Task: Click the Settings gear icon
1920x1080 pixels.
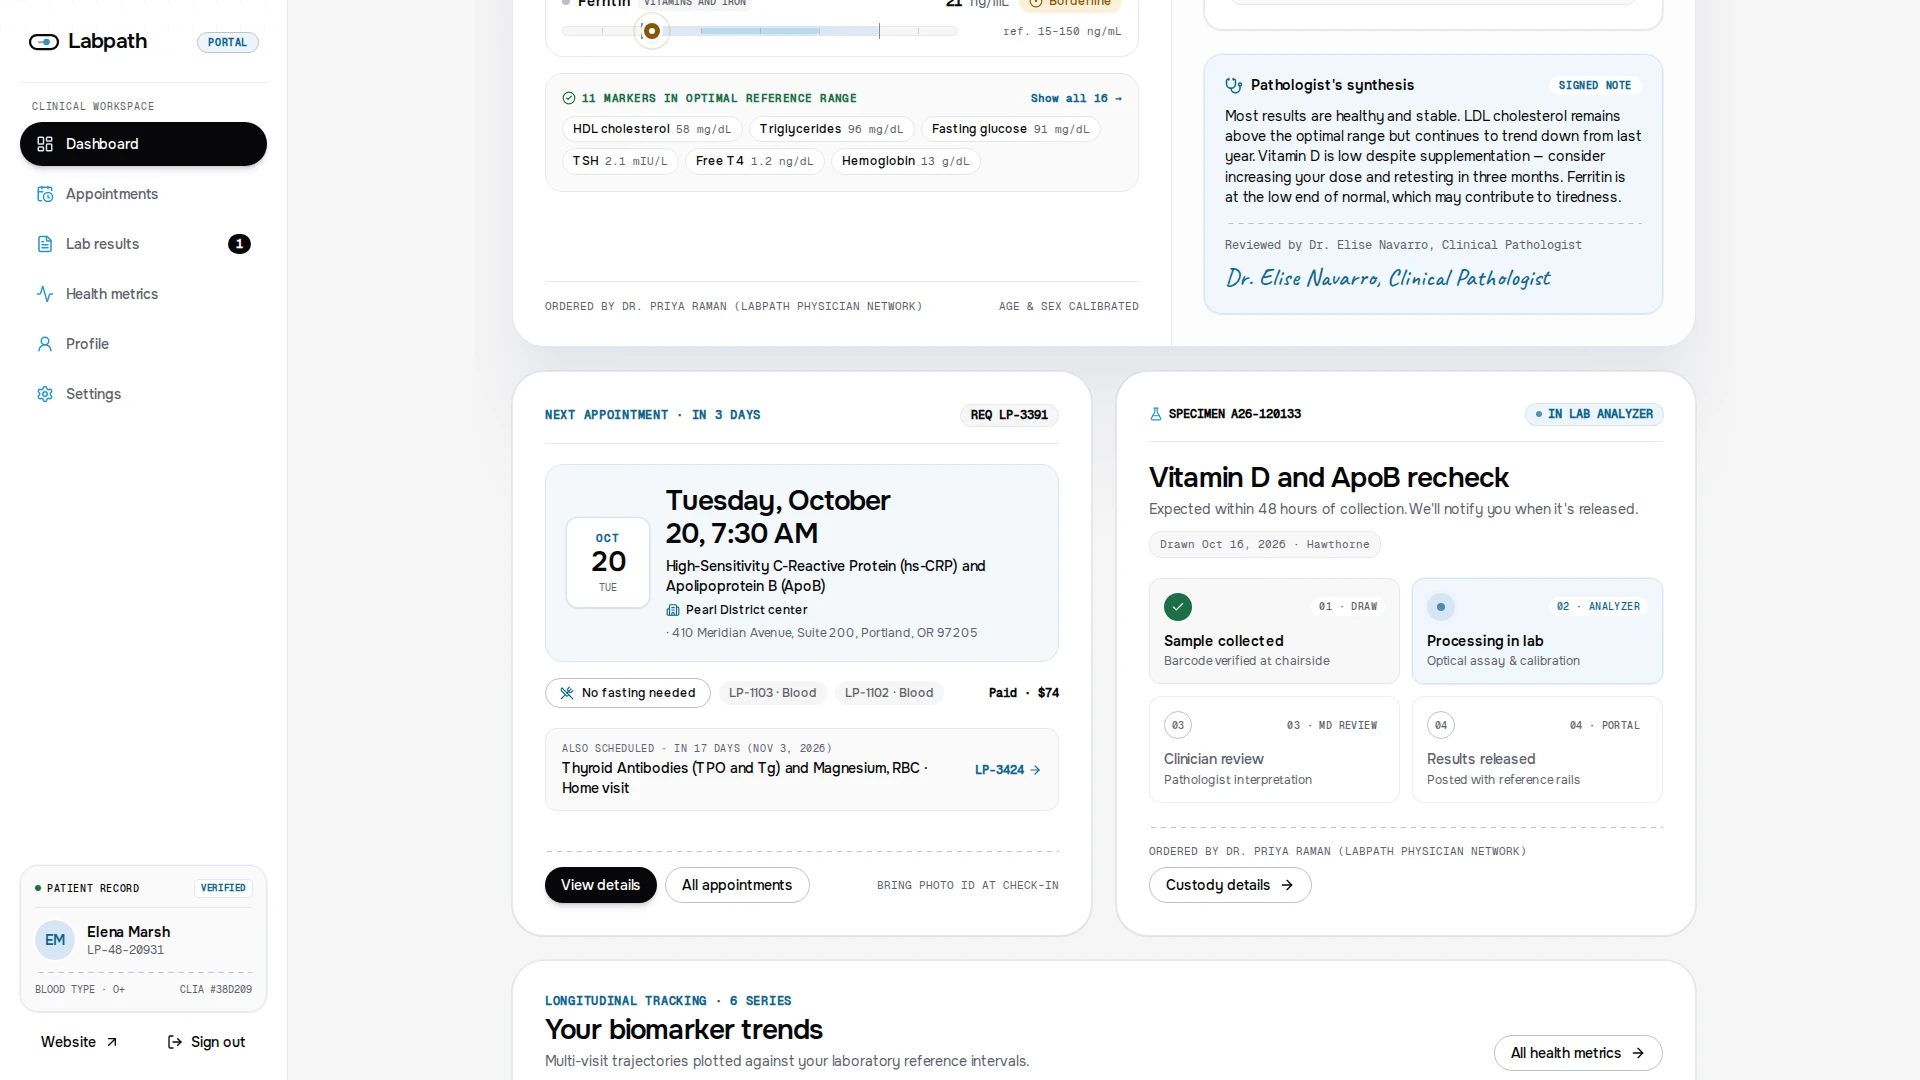Action: (x=45, y=394)
